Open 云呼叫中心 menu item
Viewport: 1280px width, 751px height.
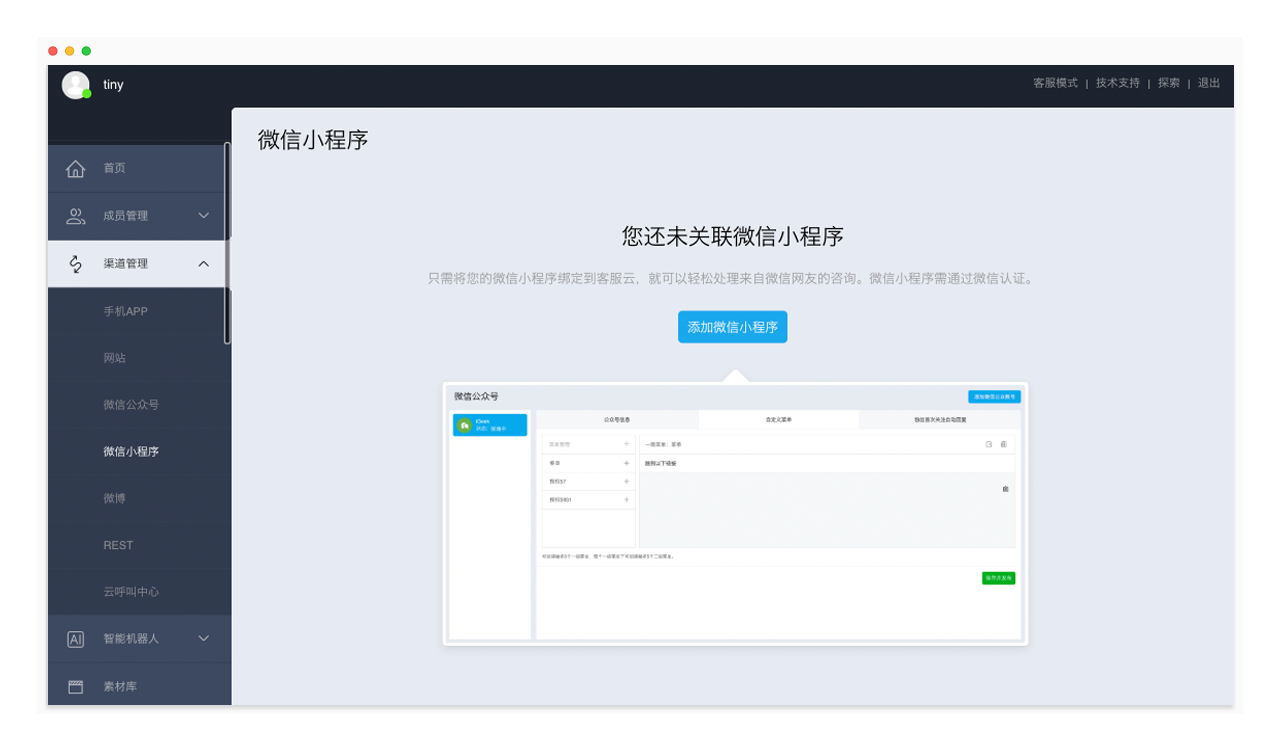(x=131, y=592)
